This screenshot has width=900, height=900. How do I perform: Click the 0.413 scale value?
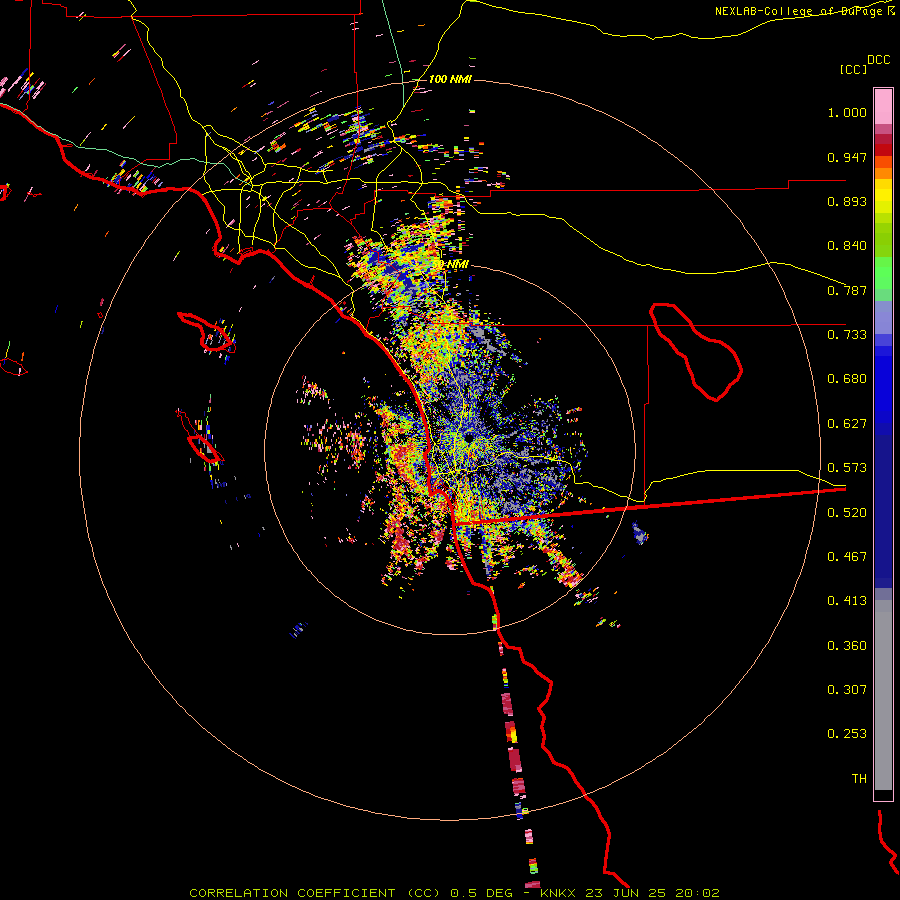(847, 601)
